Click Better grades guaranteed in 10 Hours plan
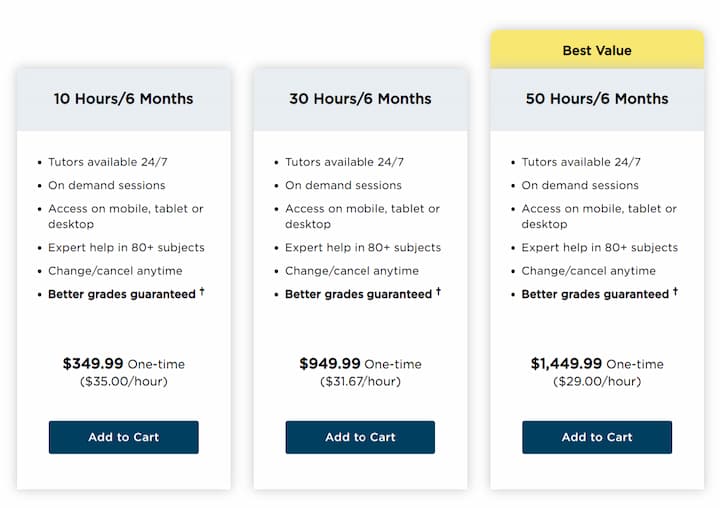Viewport: 720px width, 508px height. tap(122, 294)
